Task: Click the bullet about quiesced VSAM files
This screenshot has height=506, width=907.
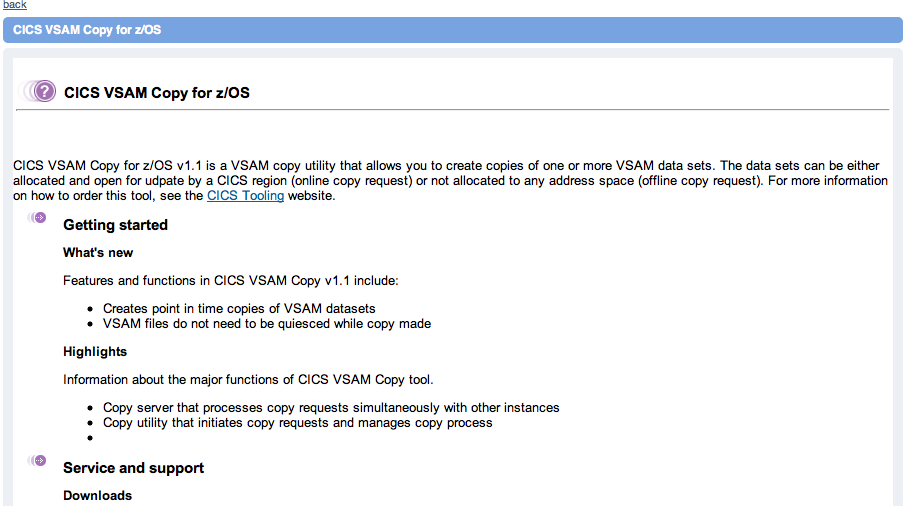Action: pos(267,324)
